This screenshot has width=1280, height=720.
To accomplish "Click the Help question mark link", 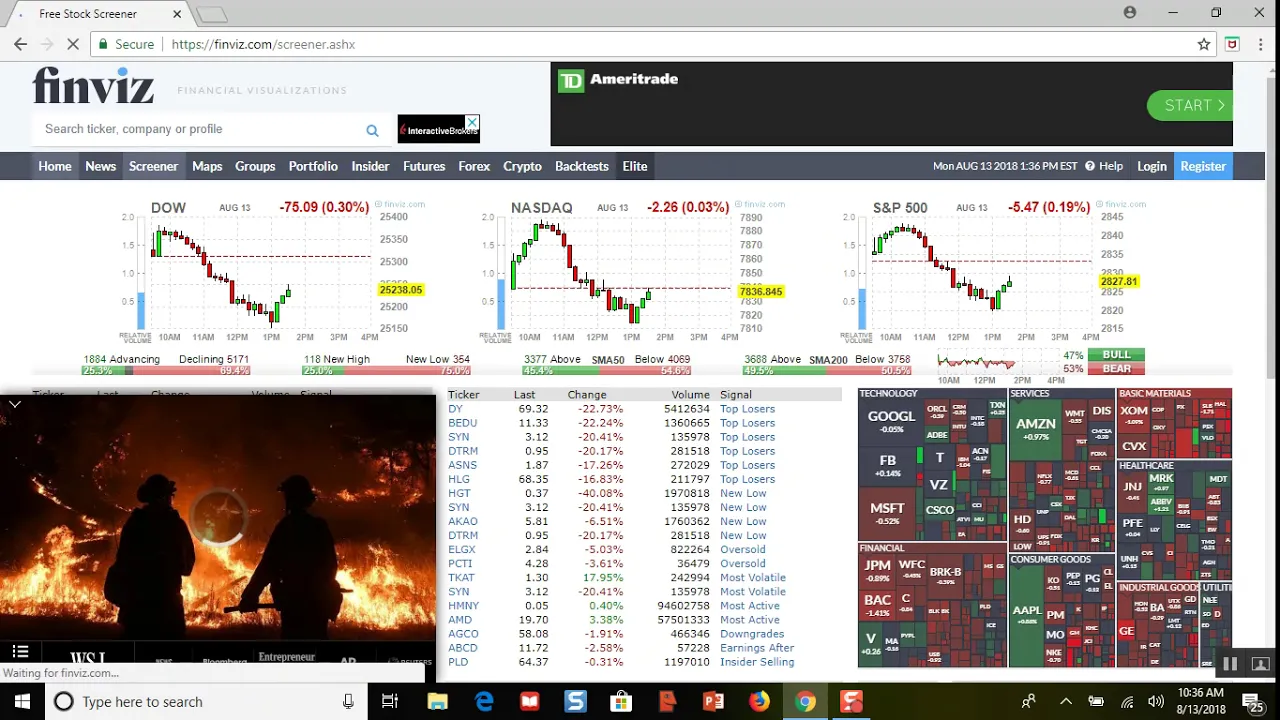I will 1104,166.
